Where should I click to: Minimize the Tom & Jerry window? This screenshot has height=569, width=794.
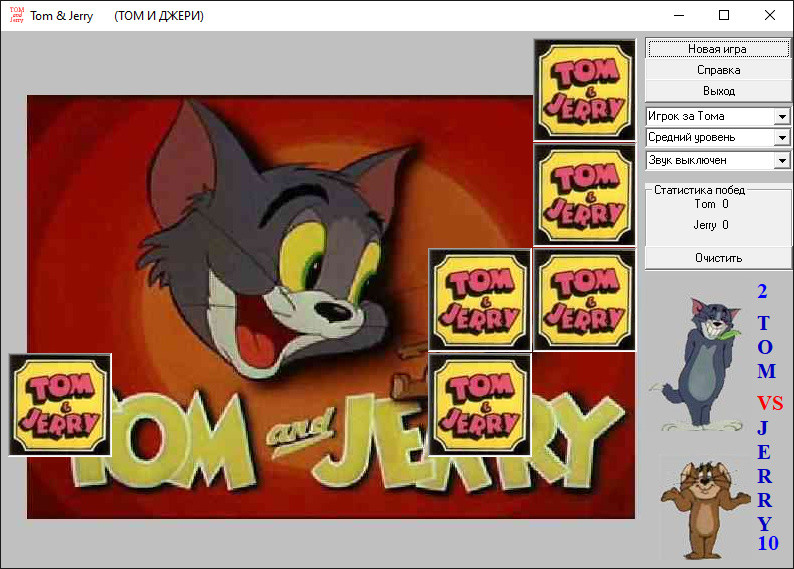coord(679,15)
